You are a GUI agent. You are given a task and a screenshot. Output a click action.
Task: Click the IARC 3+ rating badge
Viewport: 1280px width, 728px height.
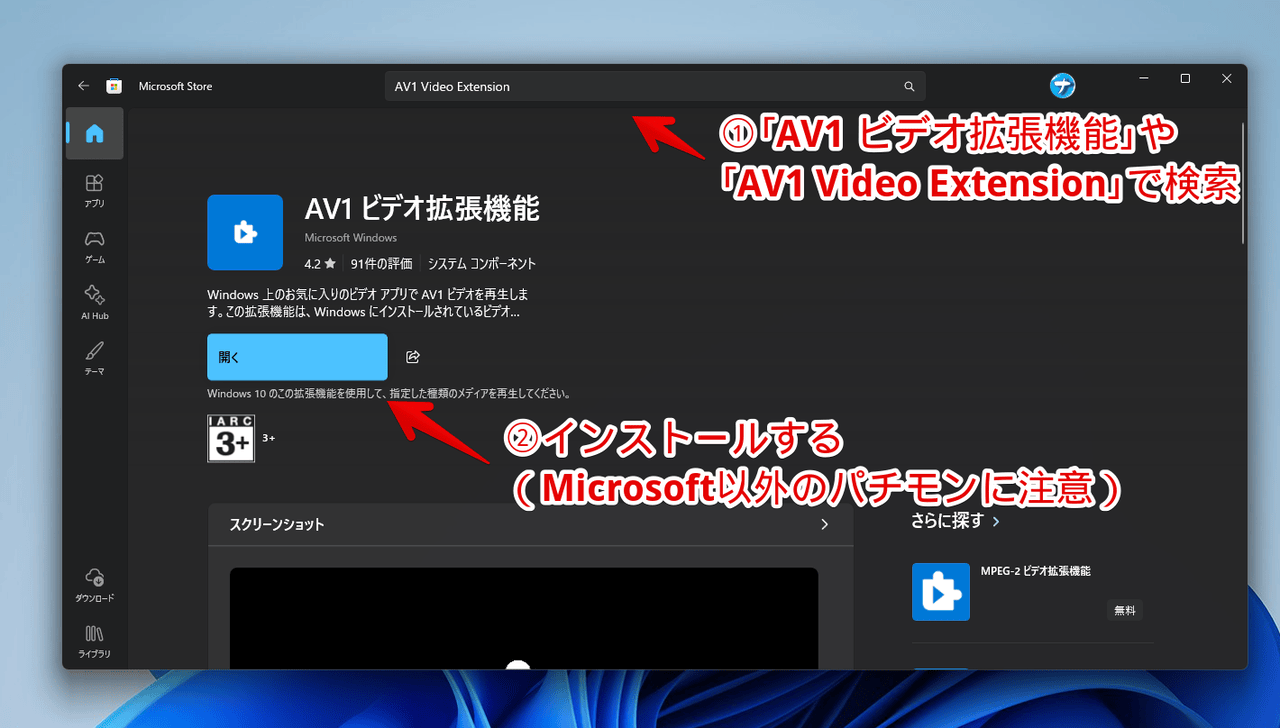(x=231, y=438)
